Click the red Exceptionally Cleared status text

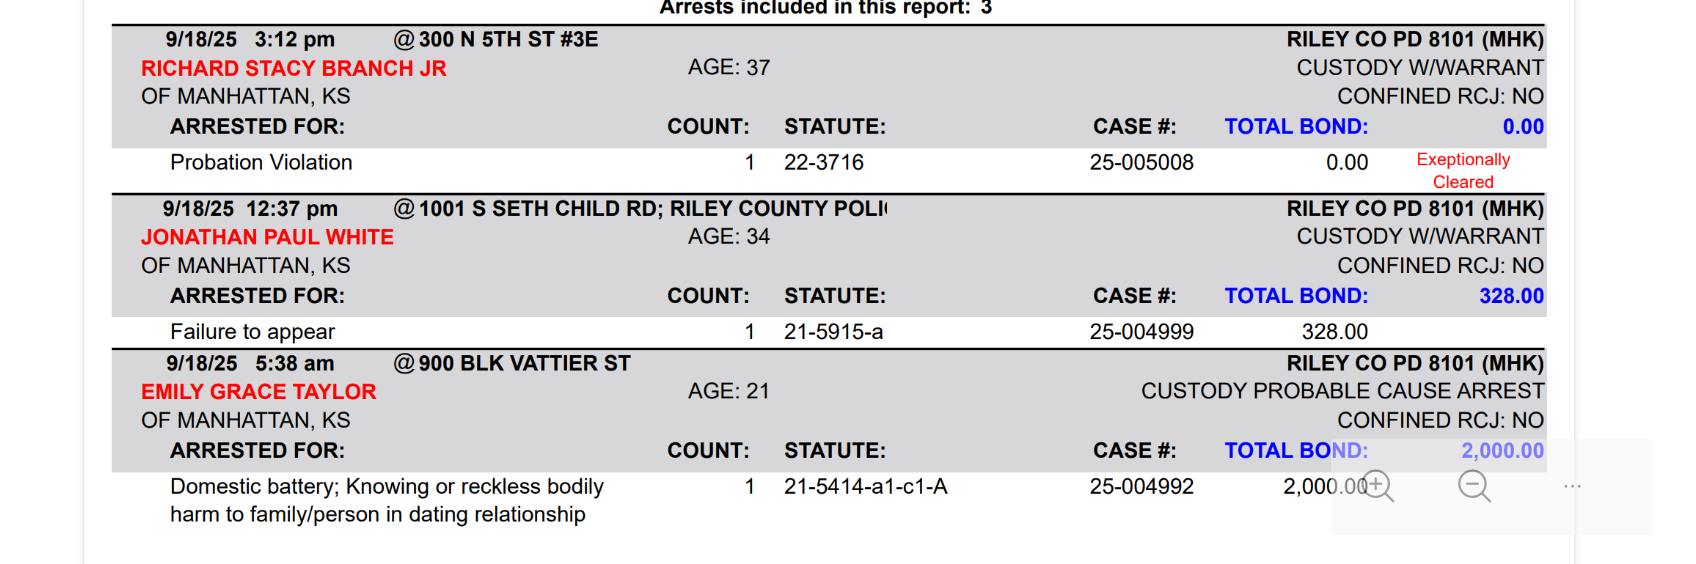[x=1462, y=171]
